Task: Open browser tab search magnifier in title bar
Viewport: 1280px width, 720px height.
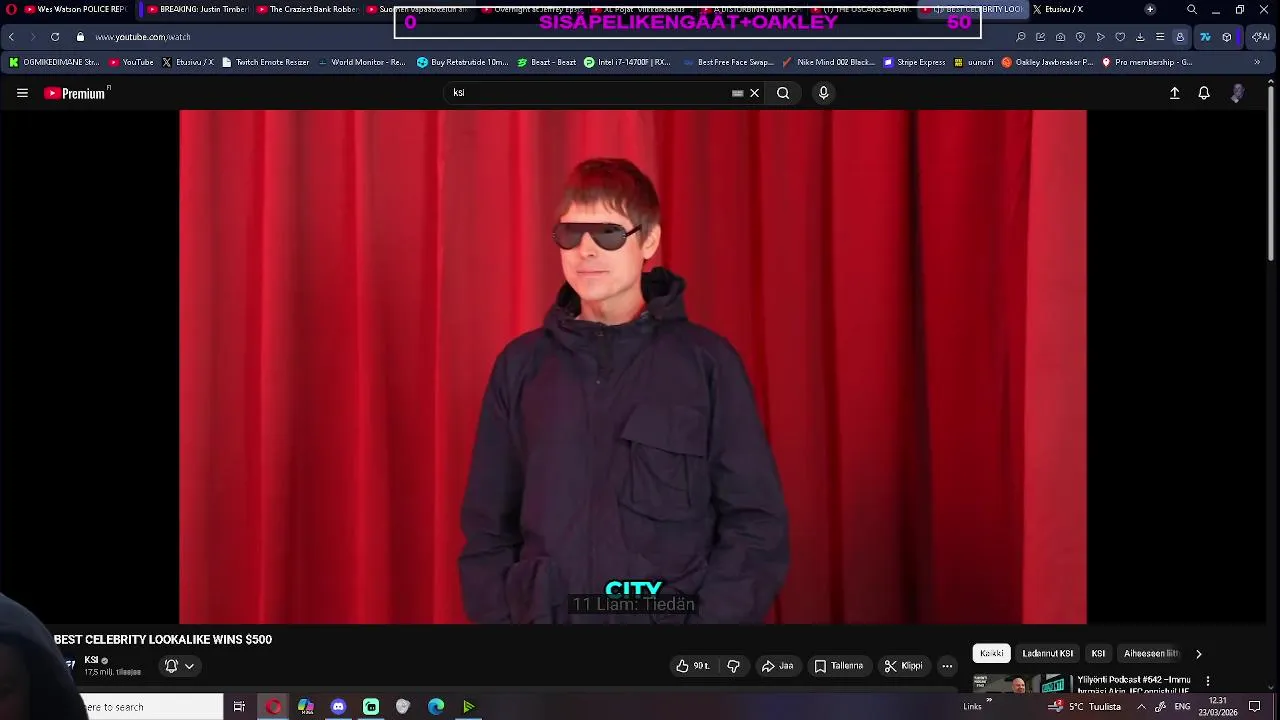Action: tap(1191, 9)
